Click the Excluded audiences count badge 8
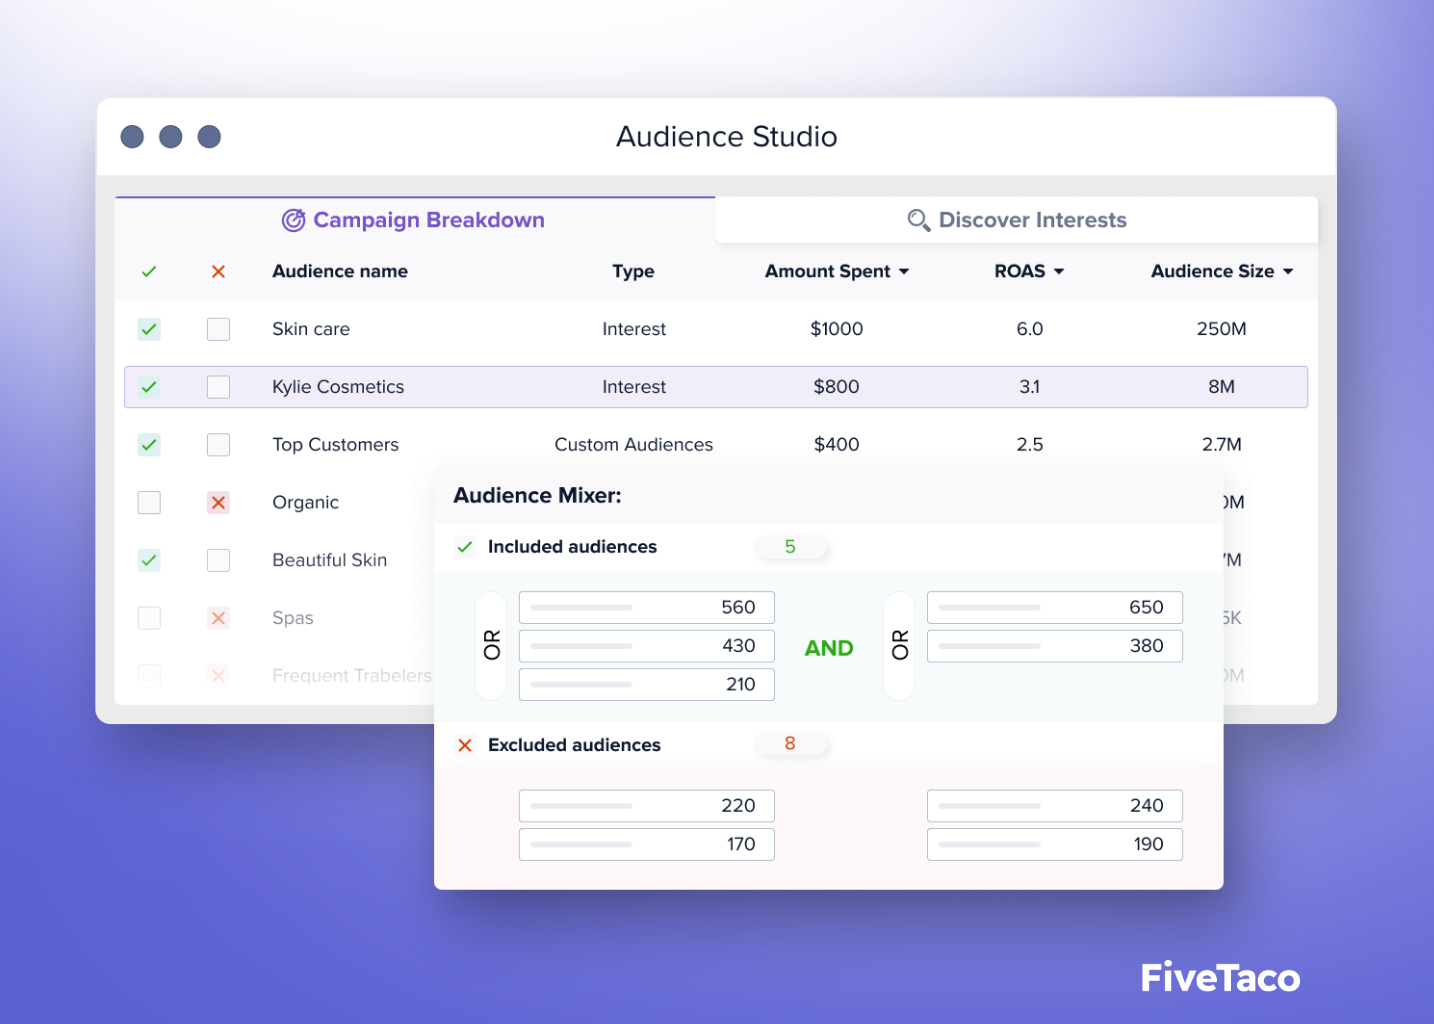 click(x=790, y=744)
